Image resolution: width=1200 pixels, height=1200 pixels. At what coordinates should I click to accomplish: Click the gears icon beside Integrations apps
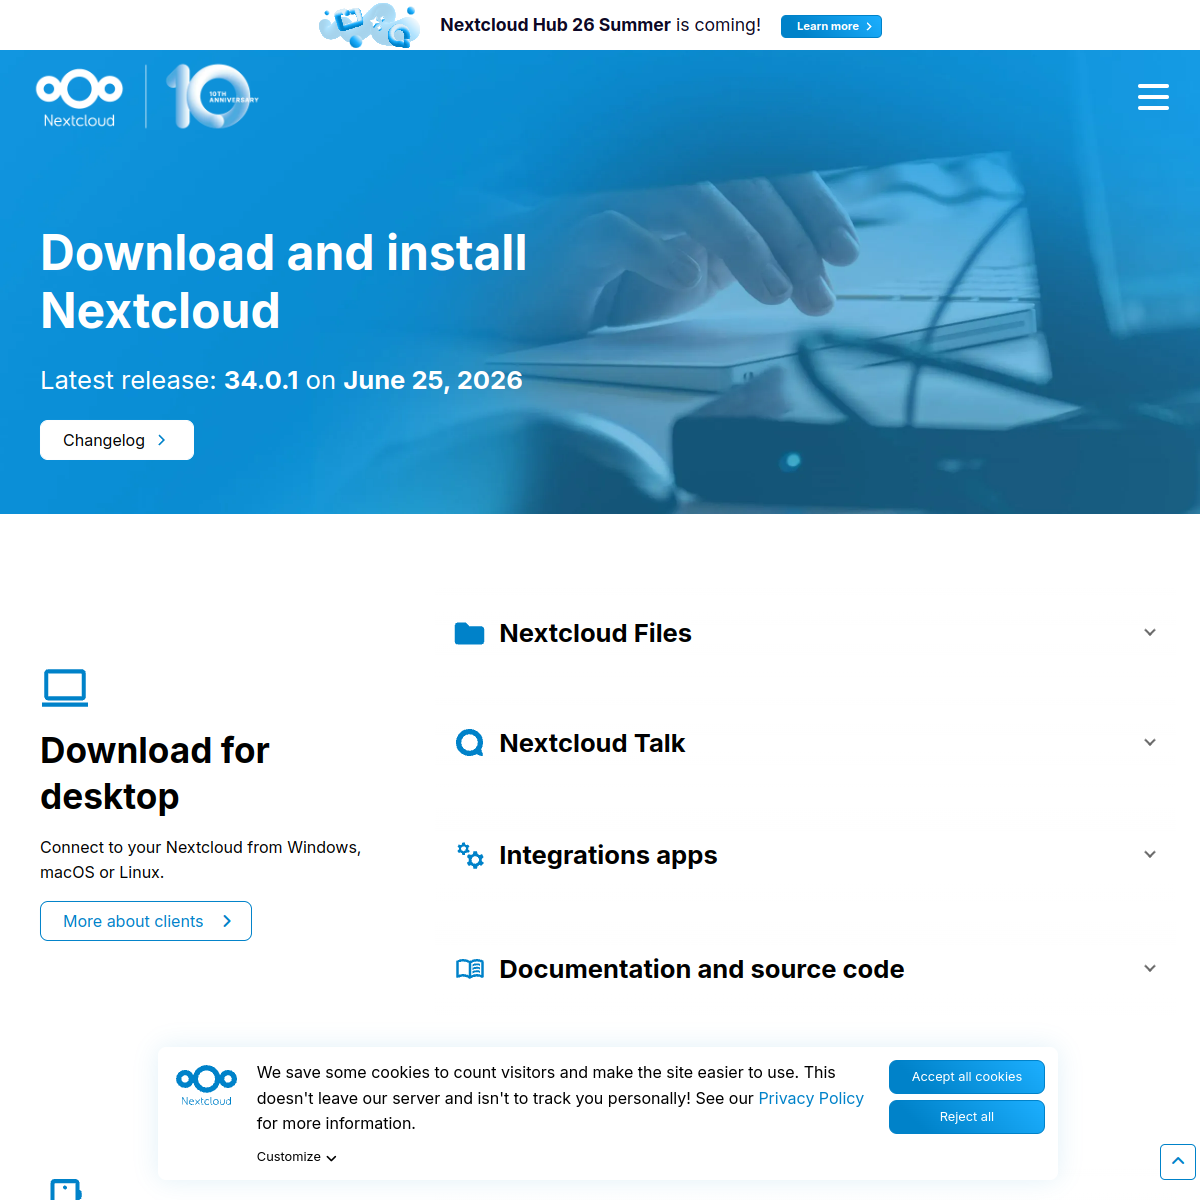coord(470,855)
